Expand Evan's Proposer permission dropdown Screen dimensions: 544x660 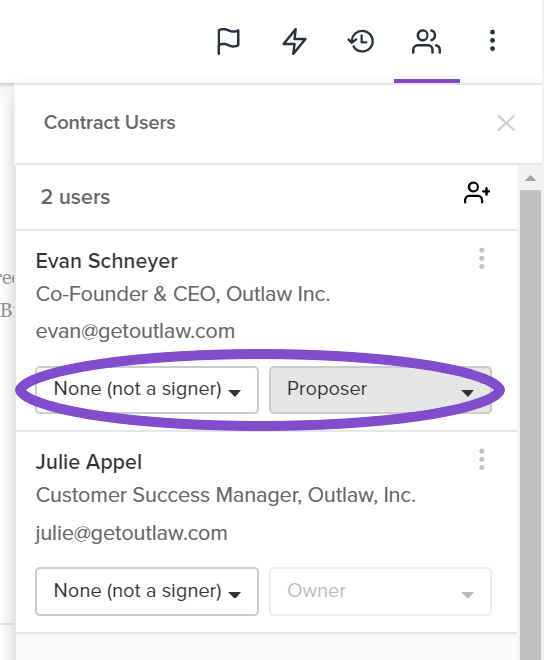coord(380,390)
